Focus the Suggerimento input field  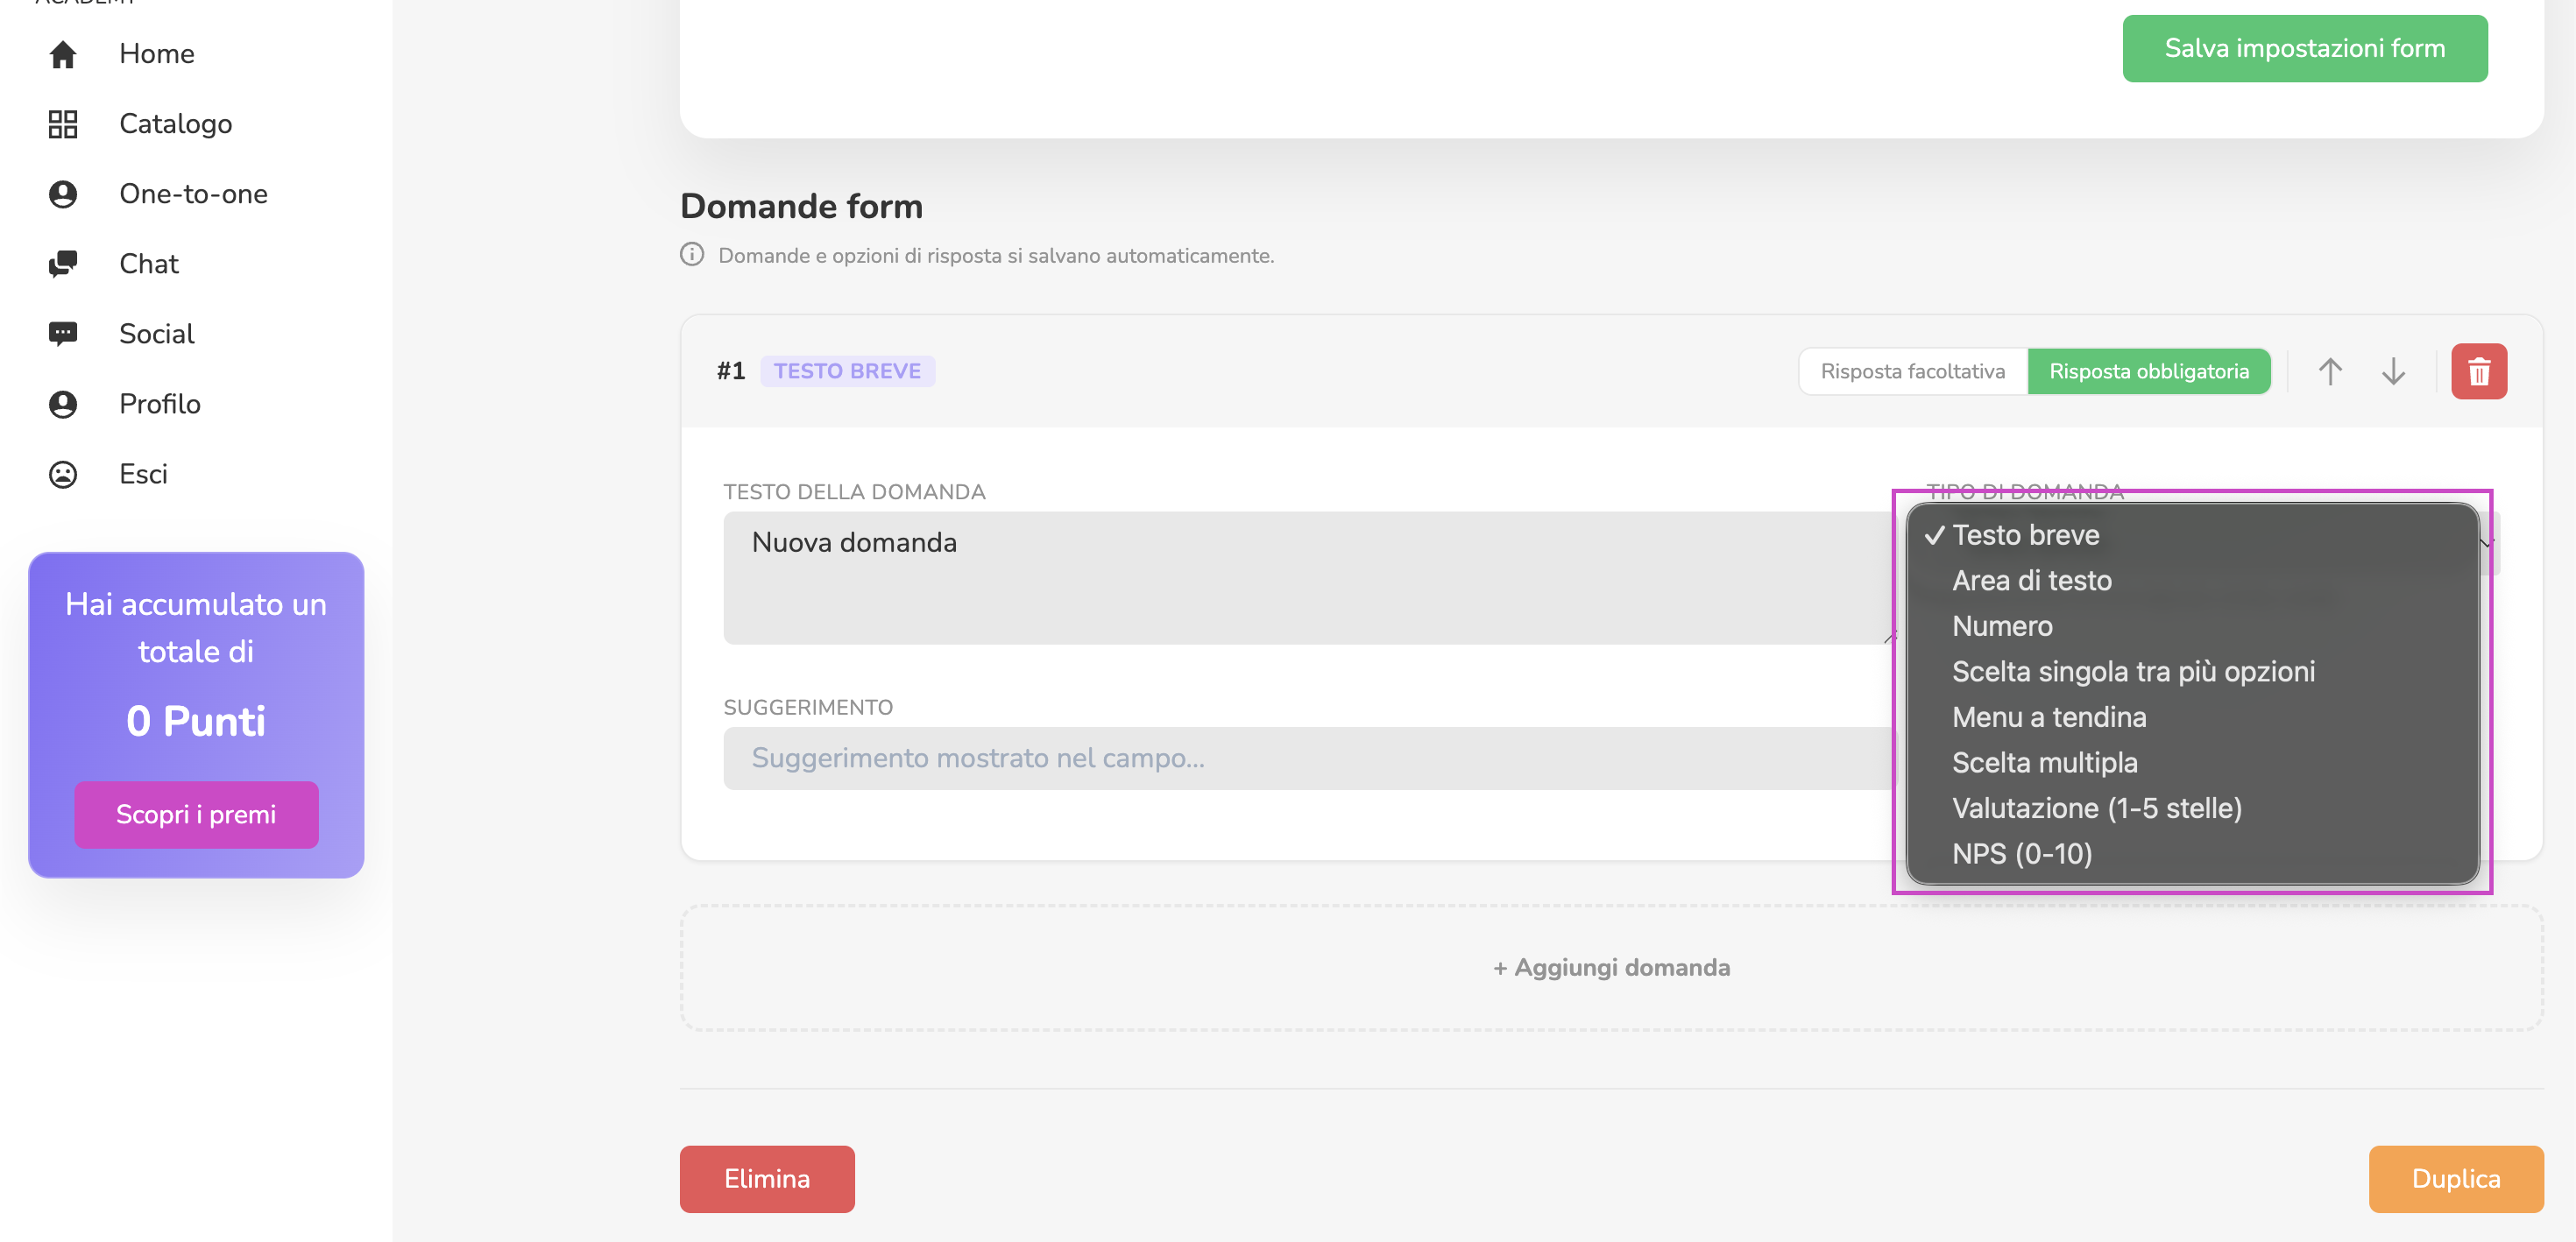(1309, 758)
